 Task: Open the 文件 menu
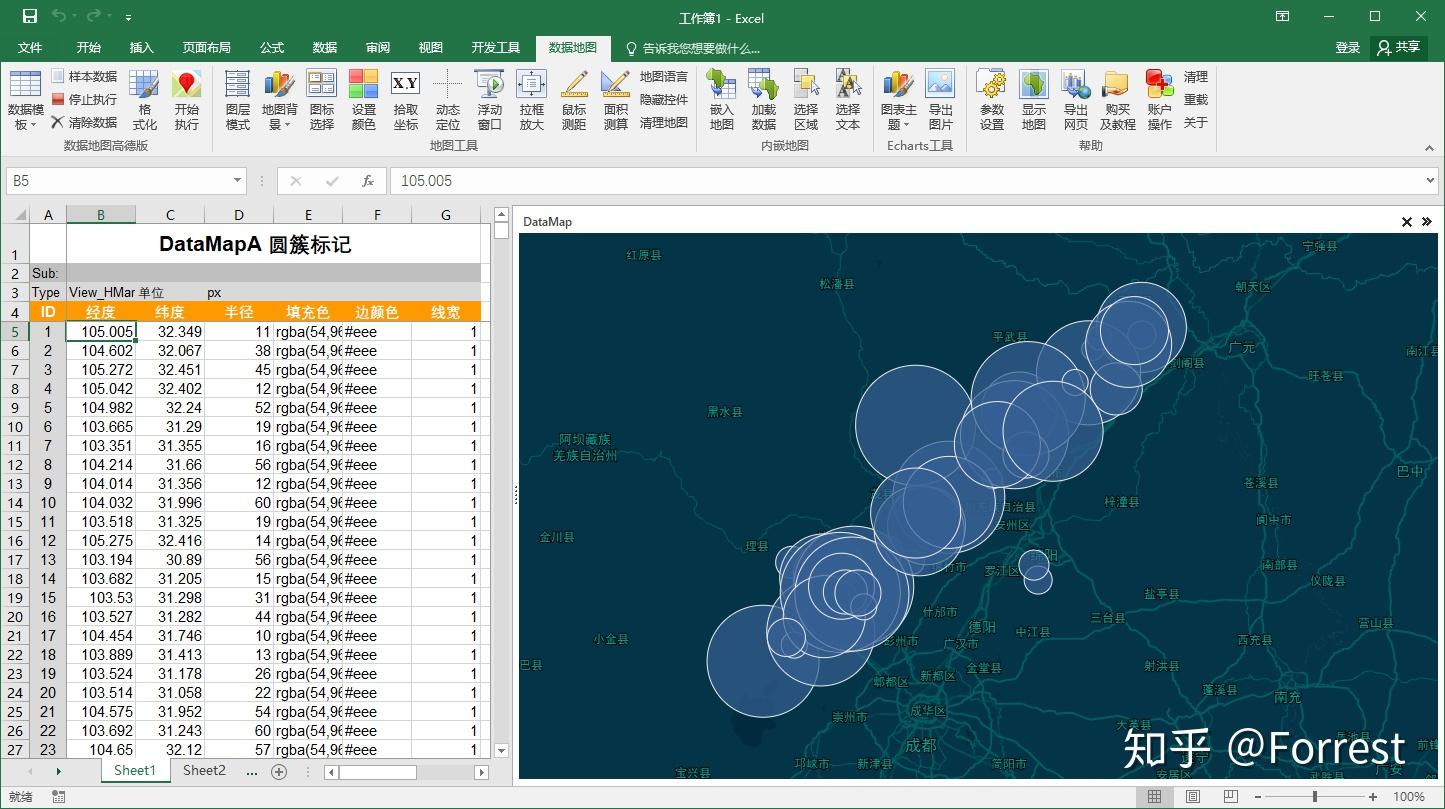click(30, 48)
